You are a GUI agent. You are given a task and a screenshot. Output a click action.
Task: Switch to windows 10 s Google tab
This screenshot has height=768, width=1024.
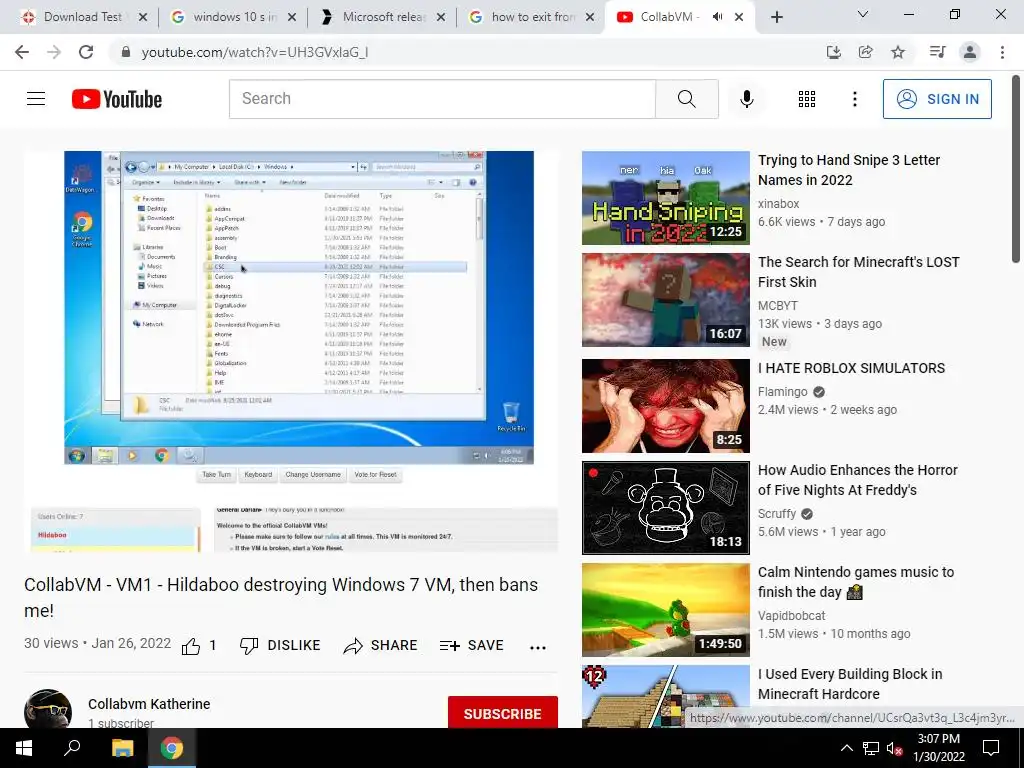click(232, 17)
